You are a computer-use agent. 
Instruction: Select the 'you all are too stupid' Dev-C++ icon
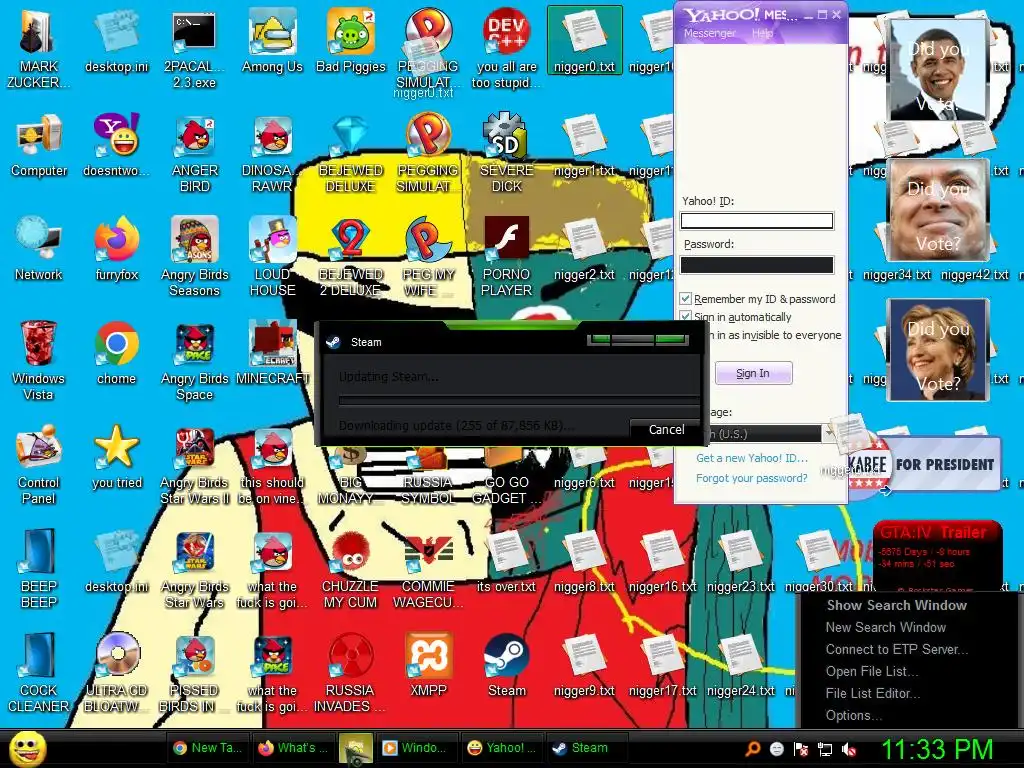point(507,48)
